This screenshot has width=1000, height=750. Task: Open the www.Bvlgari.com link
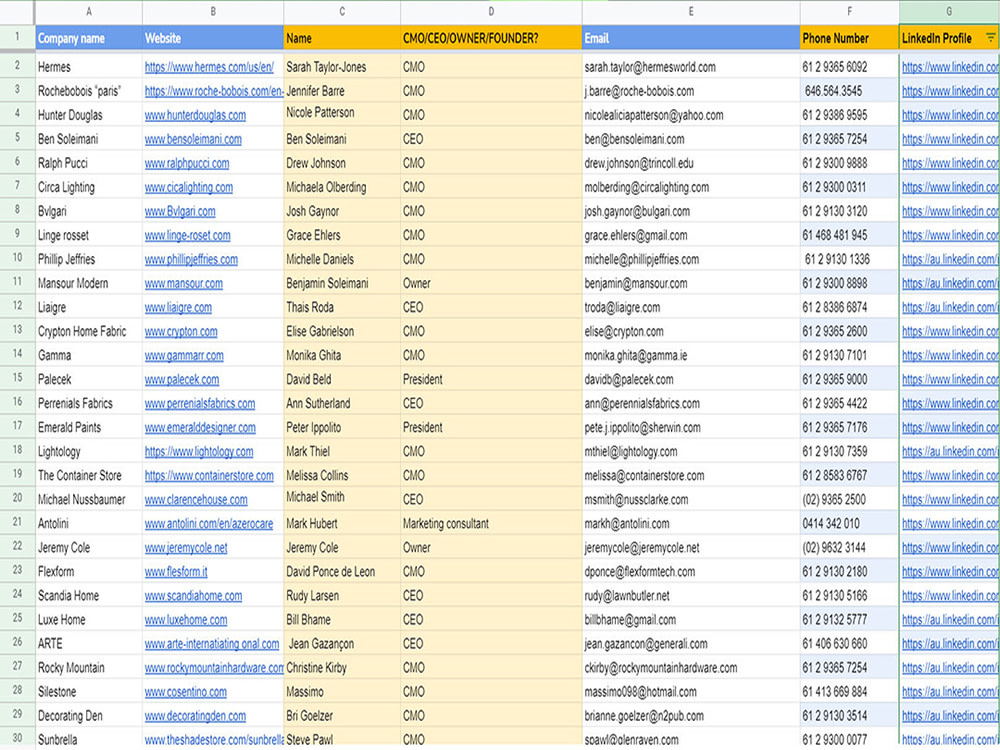pos(180,211)
